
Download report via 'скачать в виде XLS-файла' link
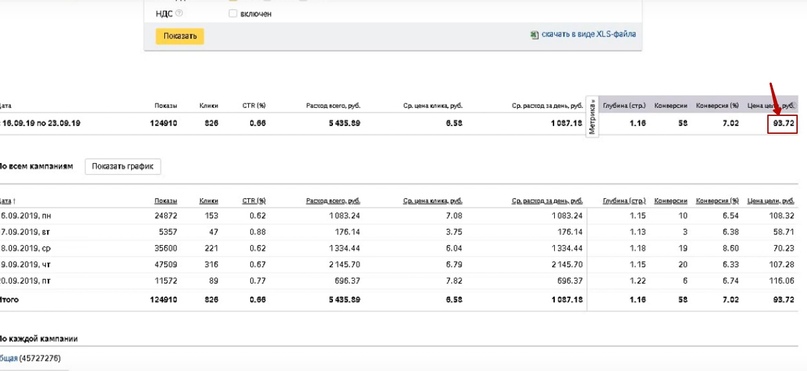tap(588, 34)
